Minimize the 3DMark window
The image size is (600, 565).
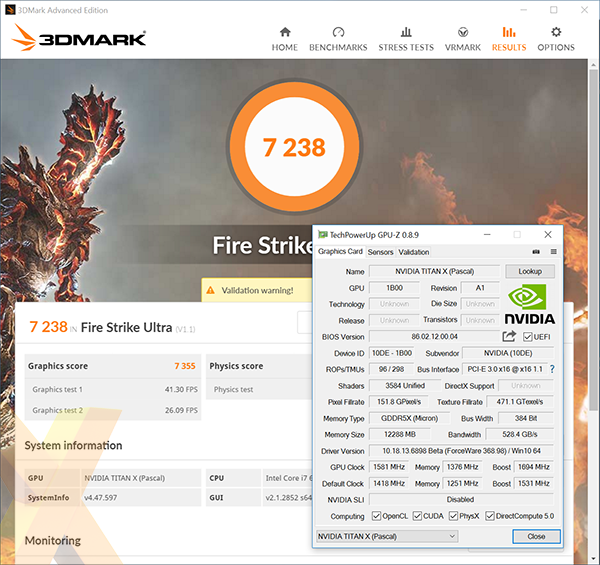[524, 10]
